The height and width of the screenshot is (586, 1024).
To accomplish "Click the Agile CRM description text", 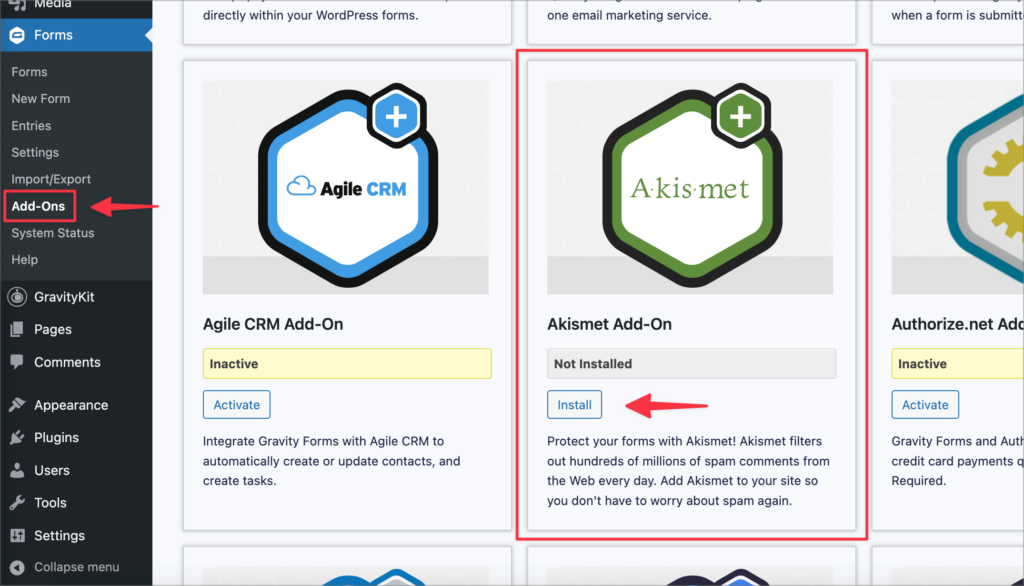I will [x=332, y=461].
